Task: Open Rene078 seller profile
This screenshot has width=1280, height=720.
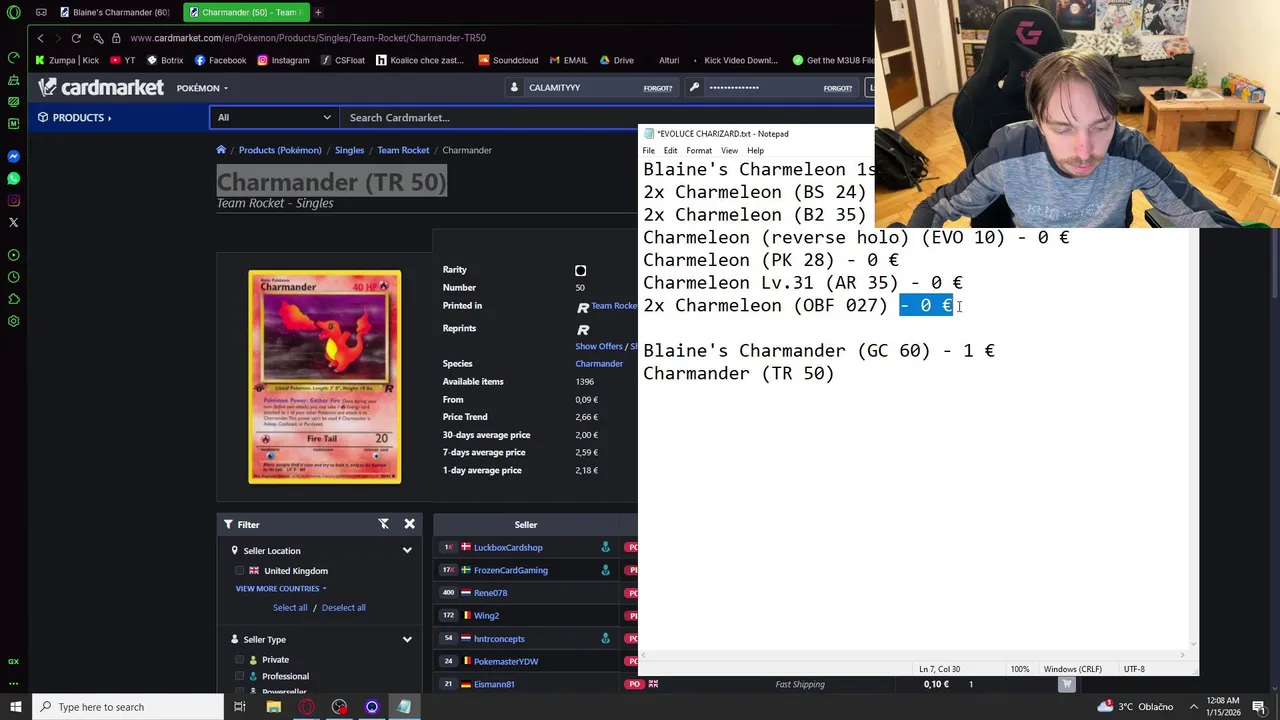Action: pos(490,593)
